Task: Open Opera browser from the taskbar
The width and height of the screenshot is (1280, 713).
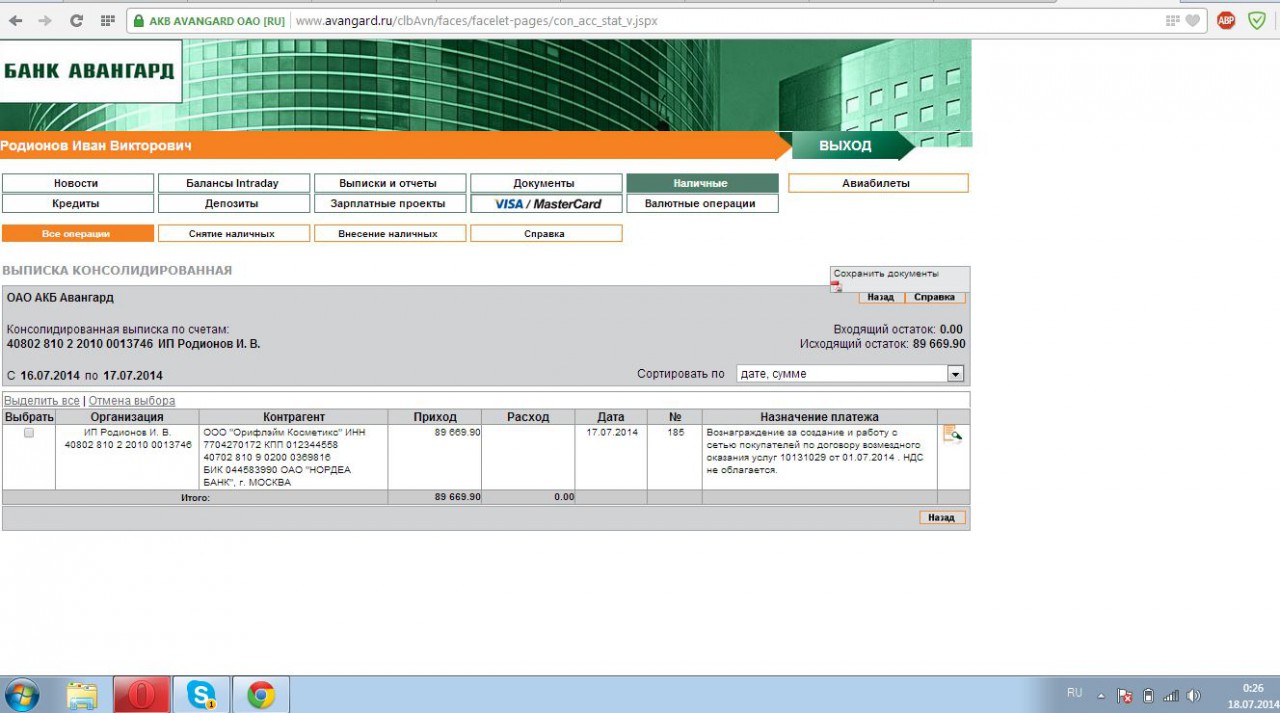Action: 141,694
